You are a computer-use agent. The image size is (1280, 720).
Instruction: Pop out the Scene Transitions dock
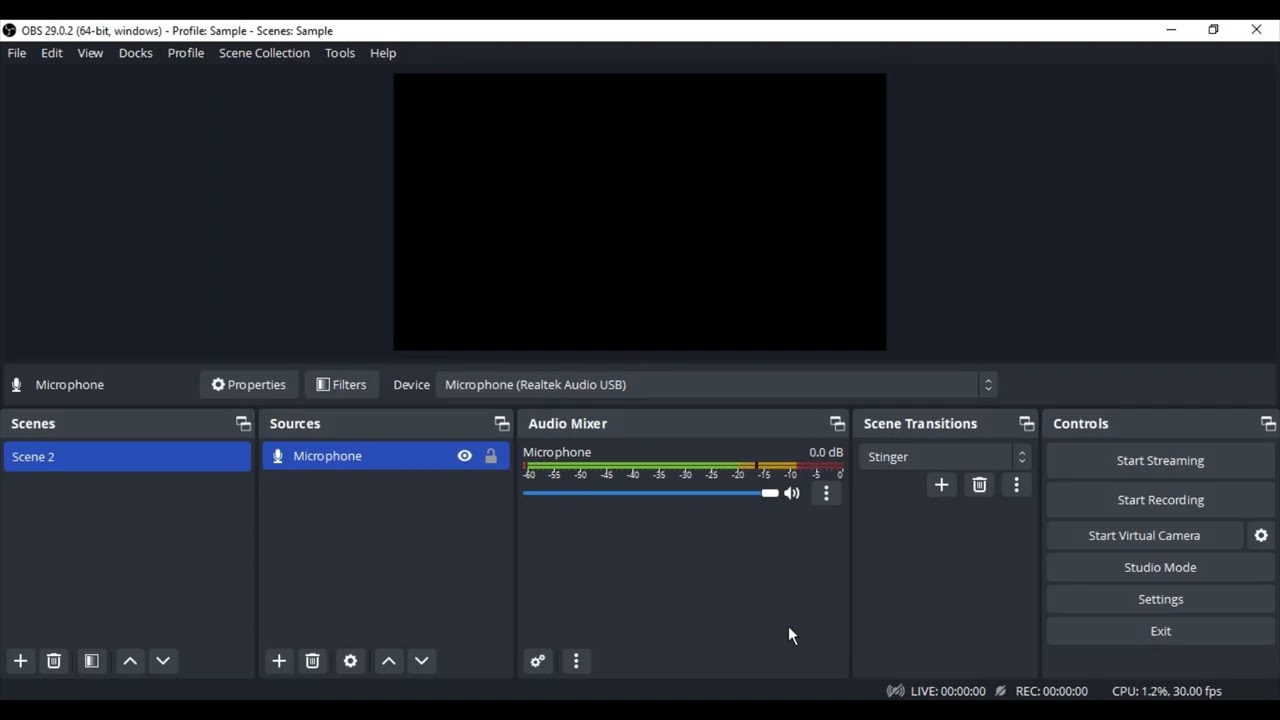pos(1026,424)
